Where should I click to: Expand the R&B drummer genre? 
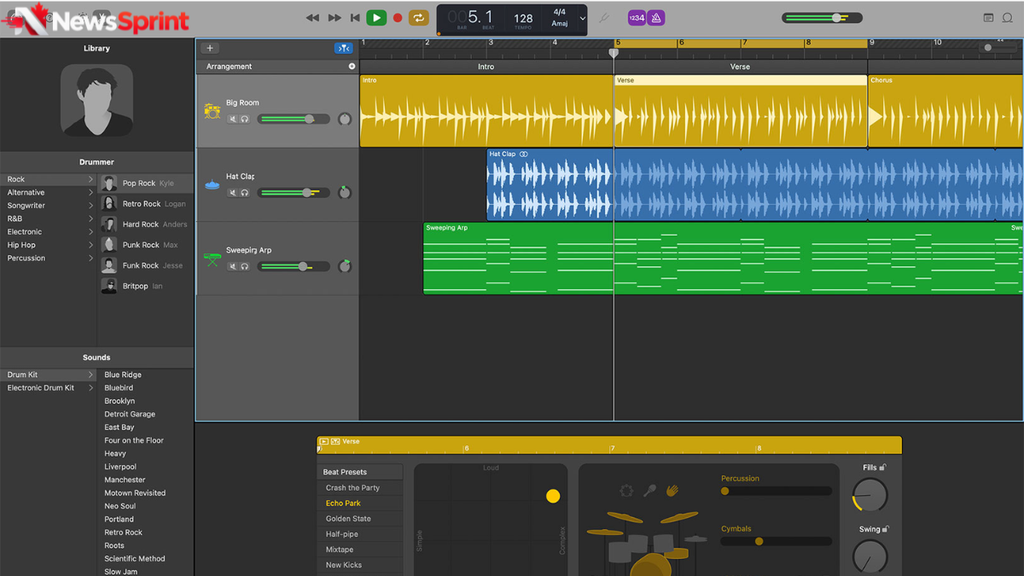tap(90, 219)
